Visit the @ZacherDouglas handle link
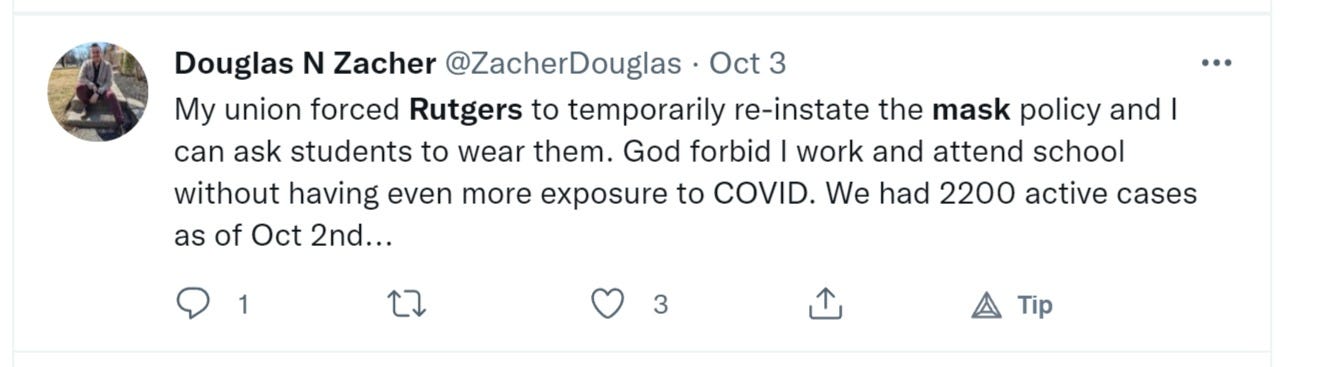The width and height of the screenshot is (1327, 367). (562, 63)
